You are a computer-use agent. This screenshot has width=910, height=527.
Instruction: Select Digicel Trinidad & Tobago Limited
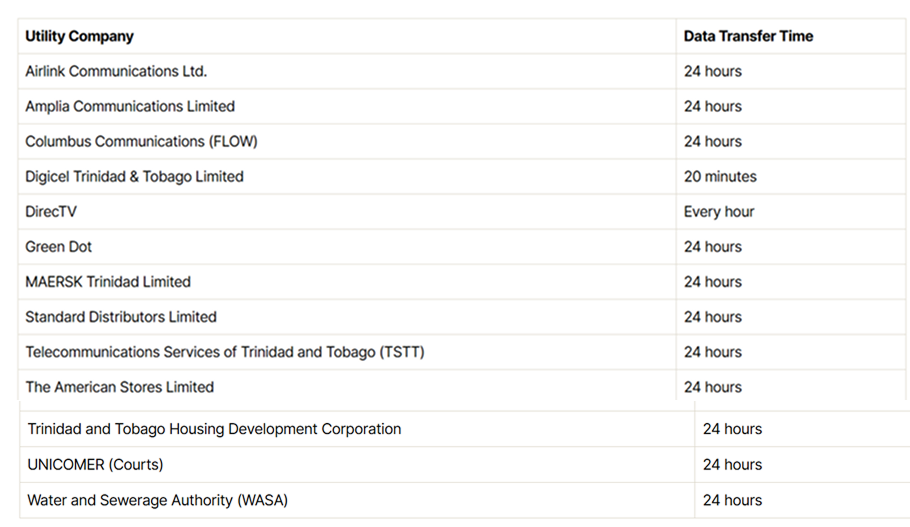coord(134,176)
